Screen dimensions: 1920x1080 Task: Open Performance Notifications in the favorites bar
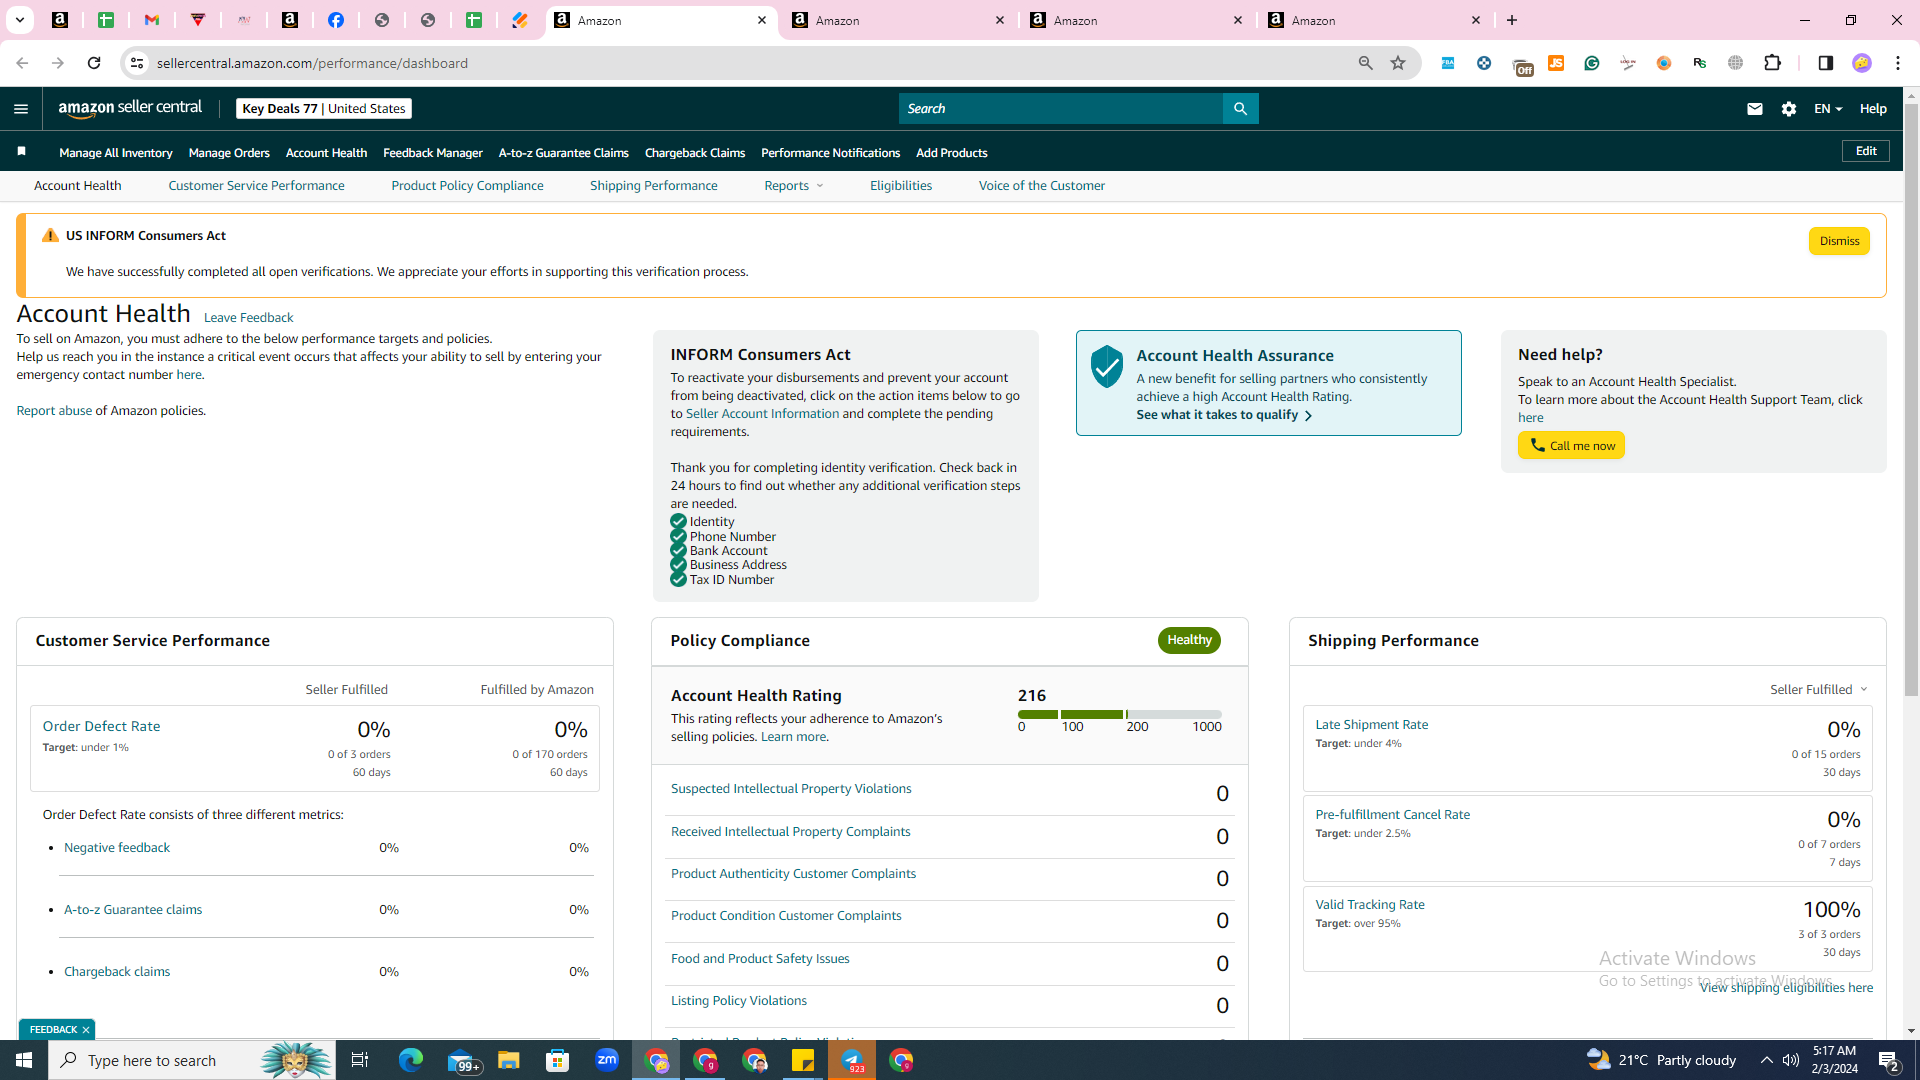830,153
